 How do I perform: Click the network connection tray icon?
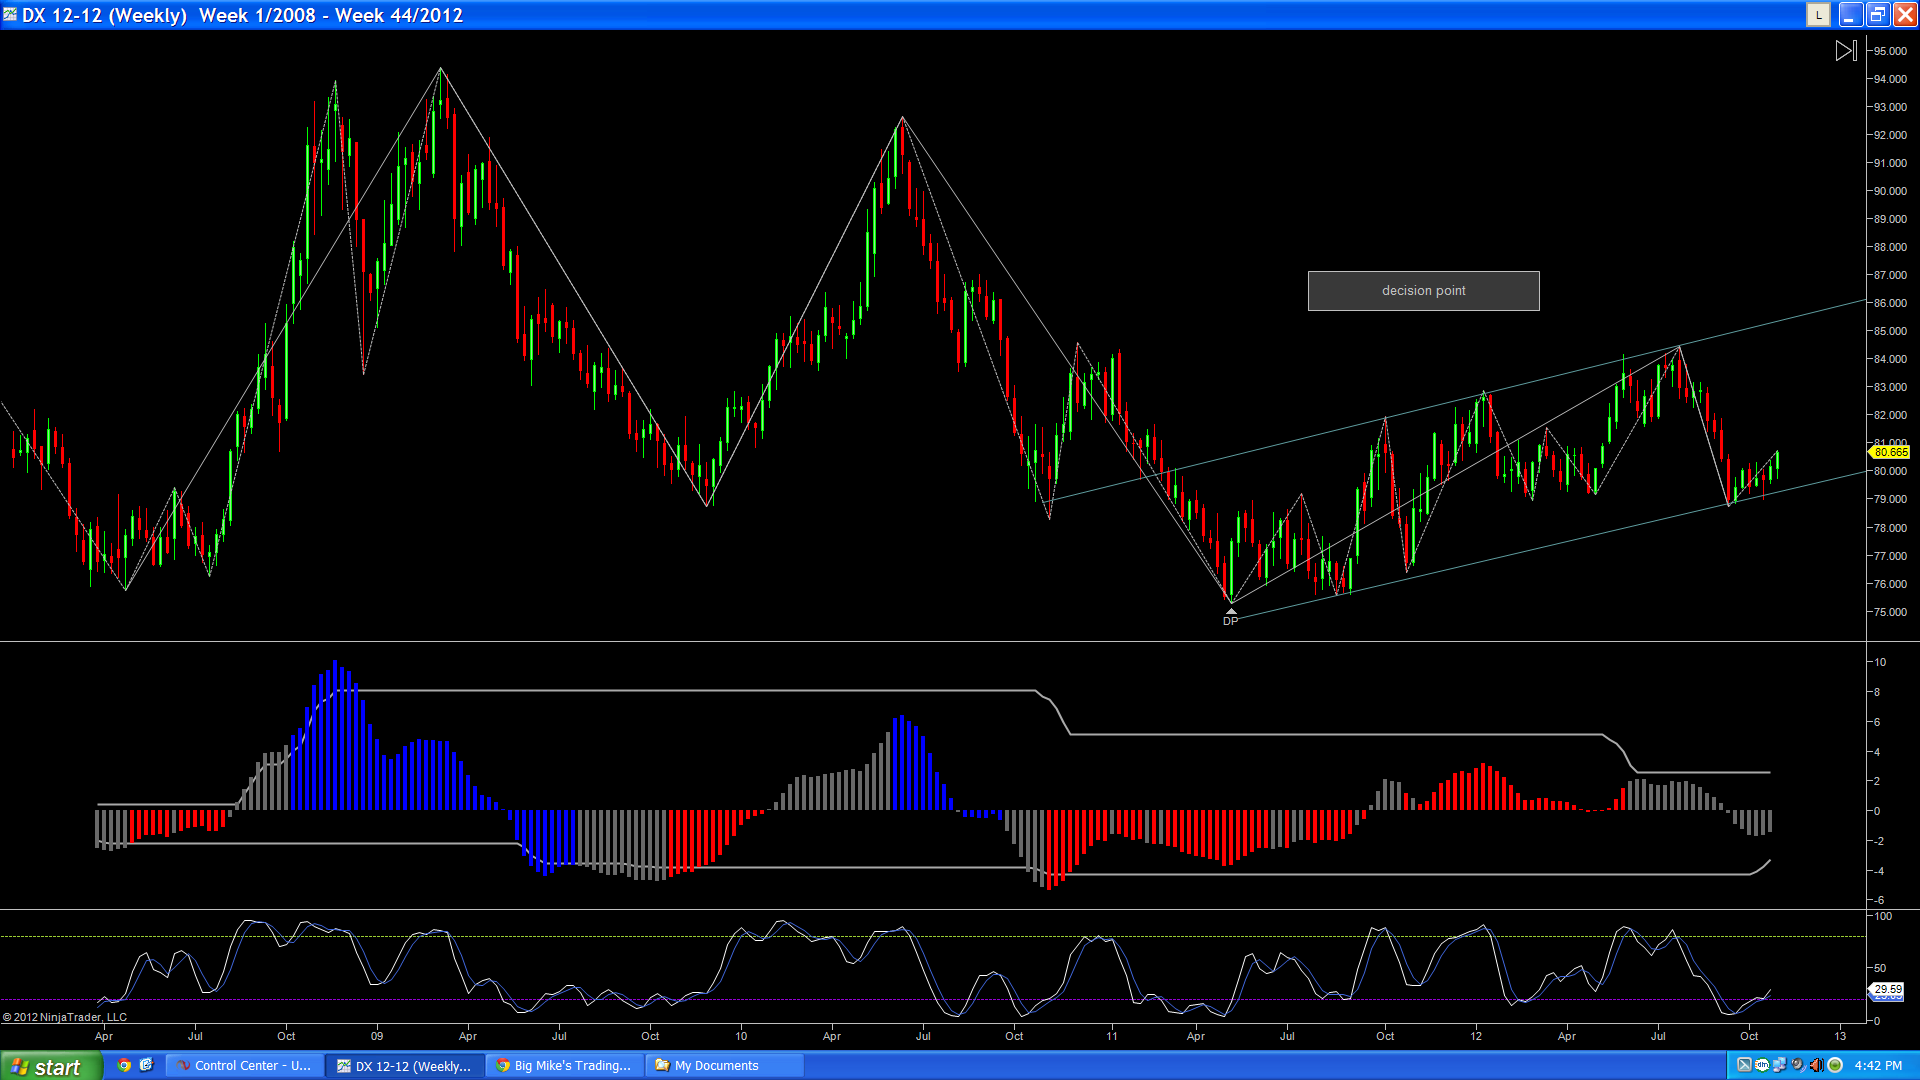pos(1780,1065)
